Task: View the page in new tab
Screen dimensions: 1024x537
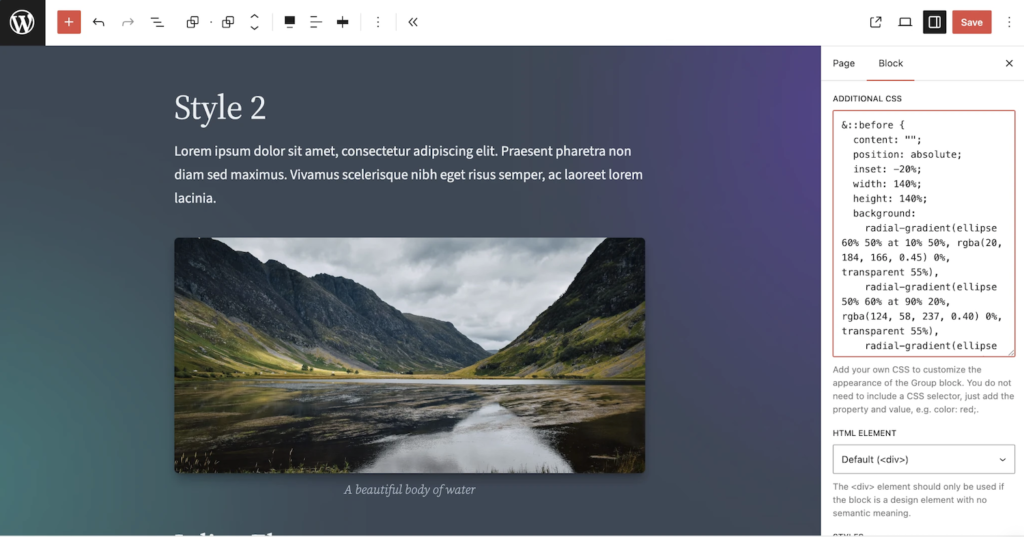Action: tap(875, 22)
